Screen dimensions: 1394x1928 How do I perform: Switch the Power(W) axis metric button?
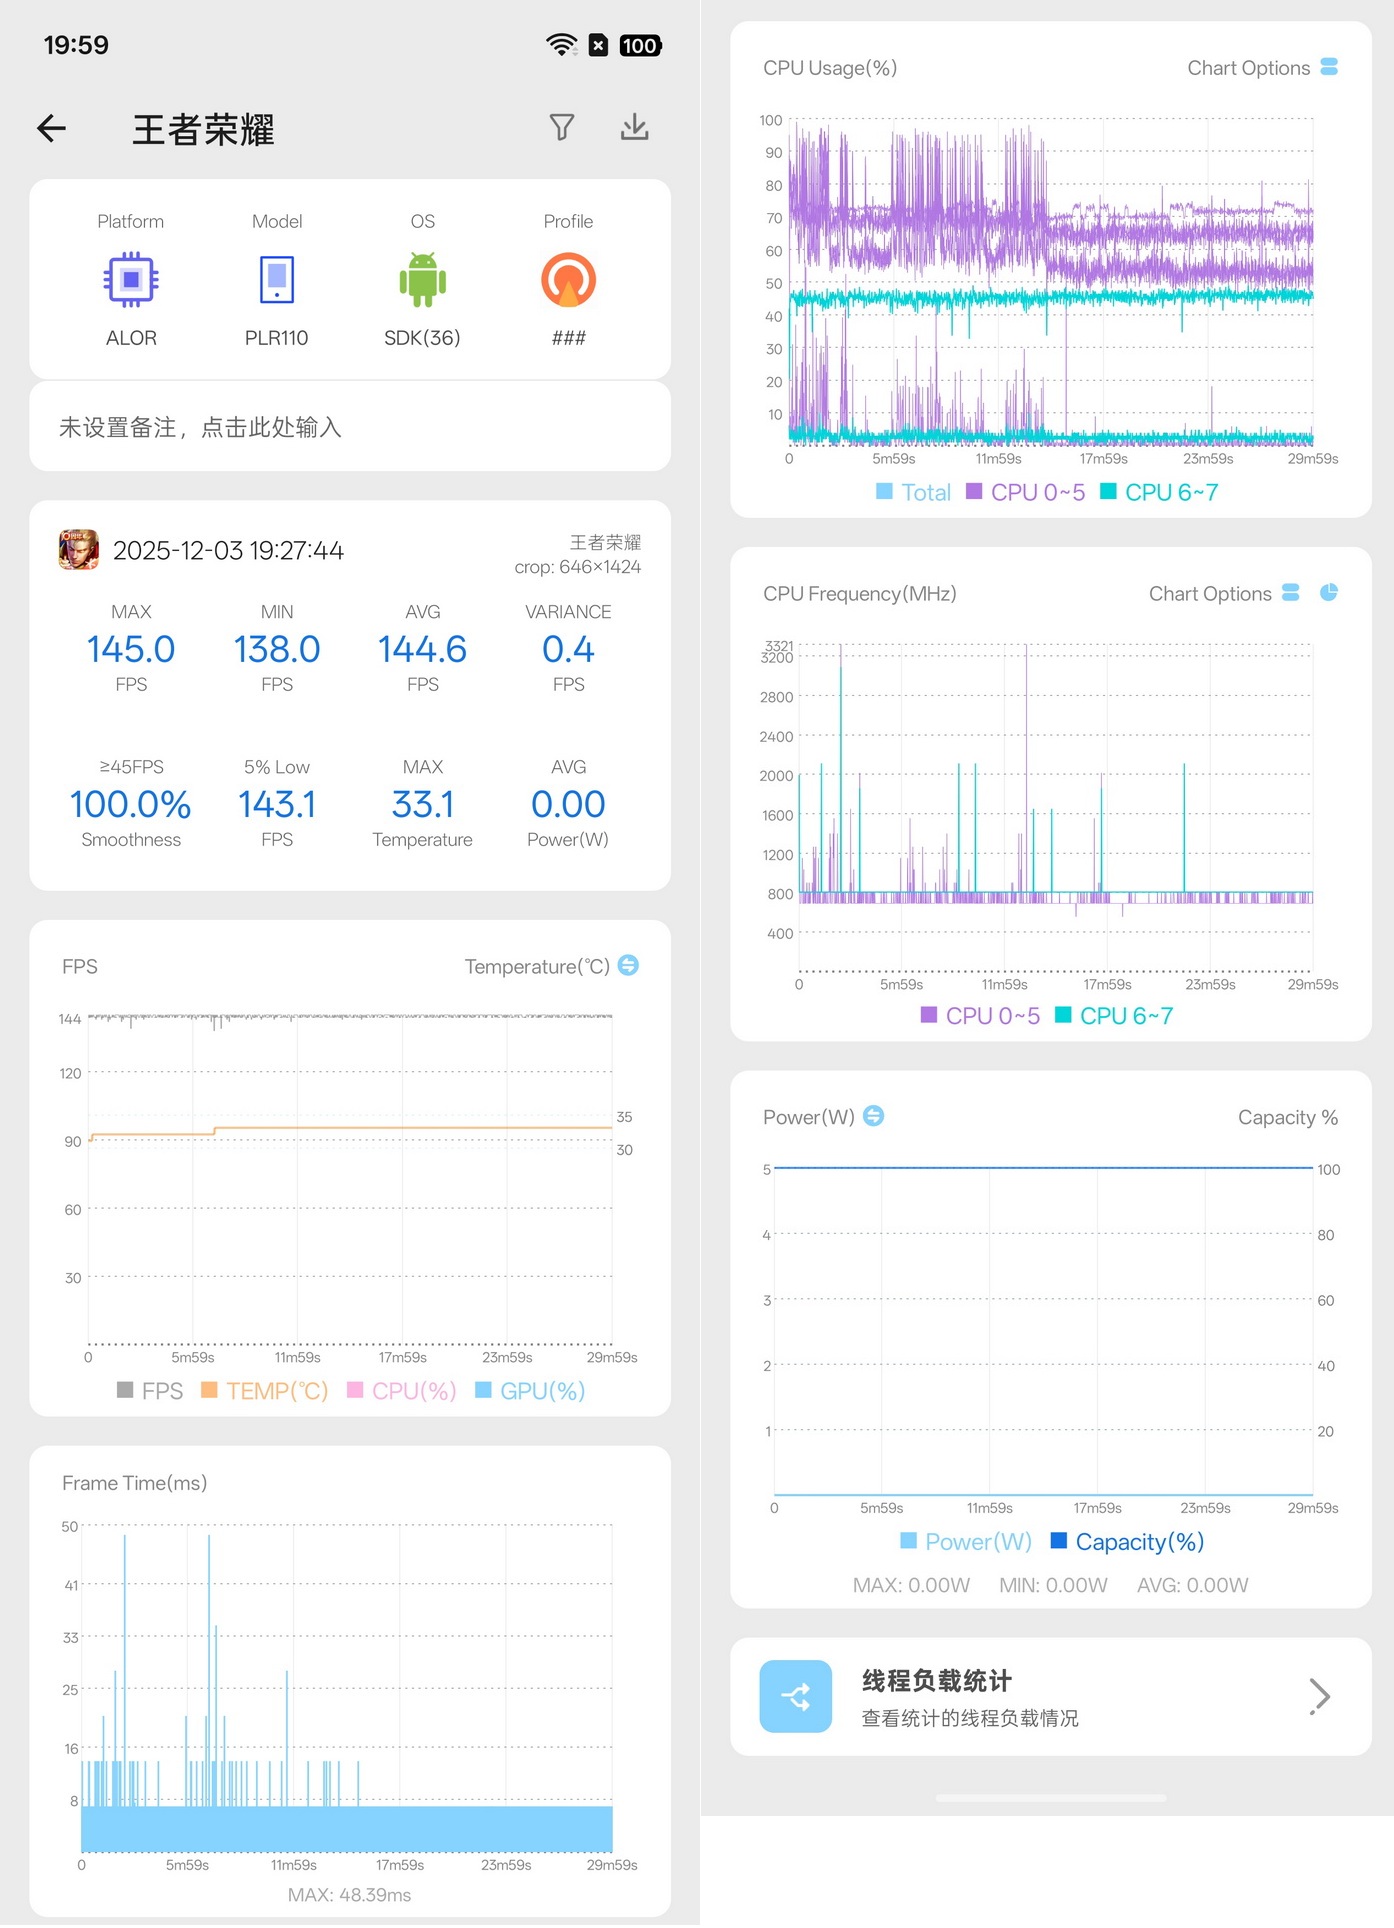click(x=873, y=1116)
